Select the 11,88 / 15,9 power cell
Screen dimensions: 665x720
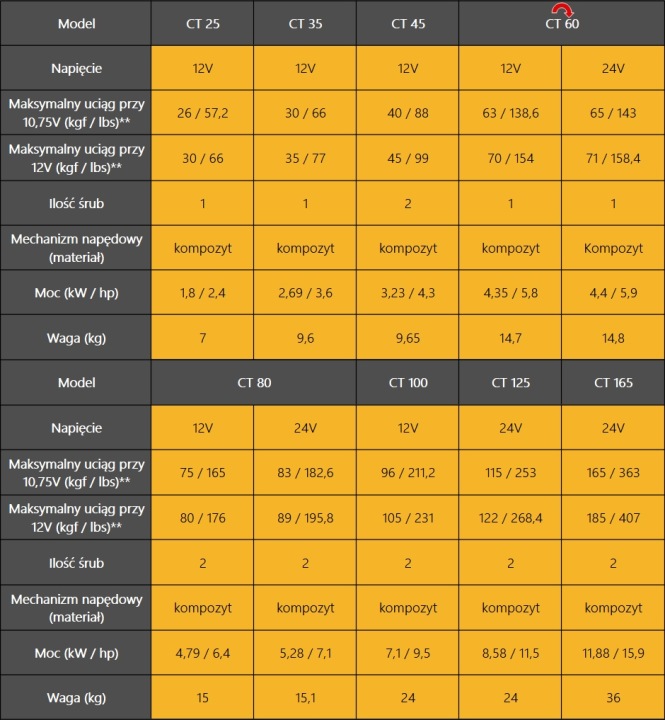[613, 652]
